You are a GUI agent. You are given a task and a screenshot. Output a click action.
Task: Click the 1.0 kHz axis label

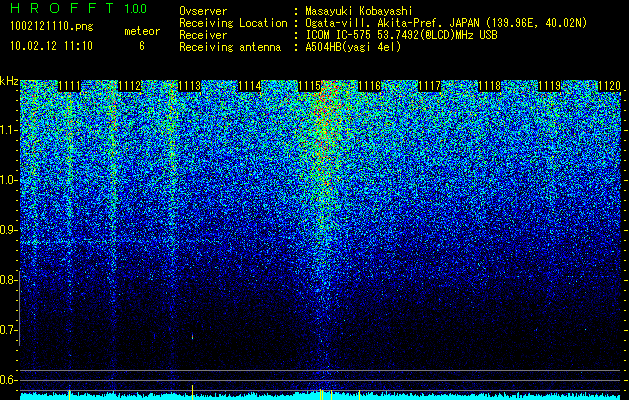[8, 180]
